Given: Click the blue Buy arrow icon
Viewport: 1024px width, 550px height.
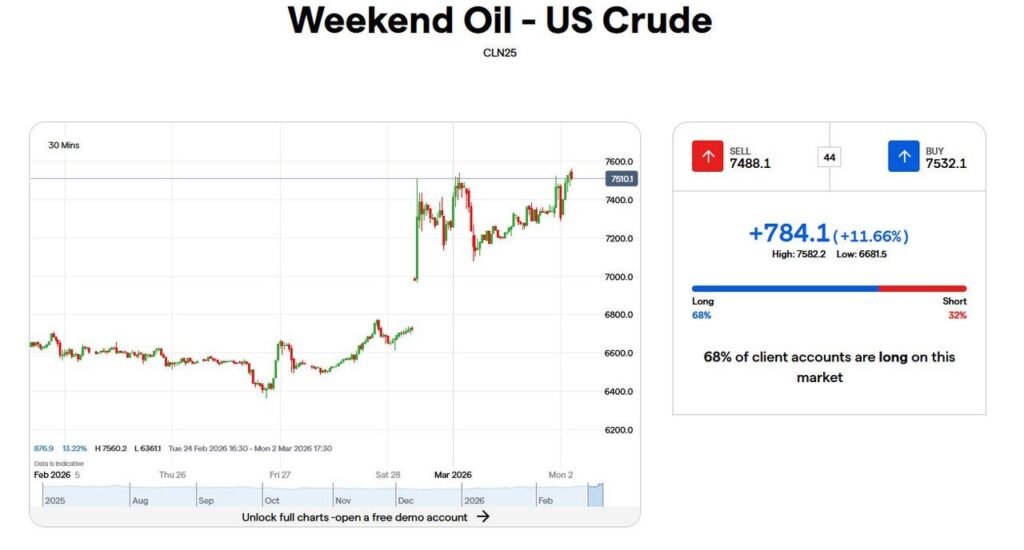Looking at the screenshot, I should coord(903,157).
